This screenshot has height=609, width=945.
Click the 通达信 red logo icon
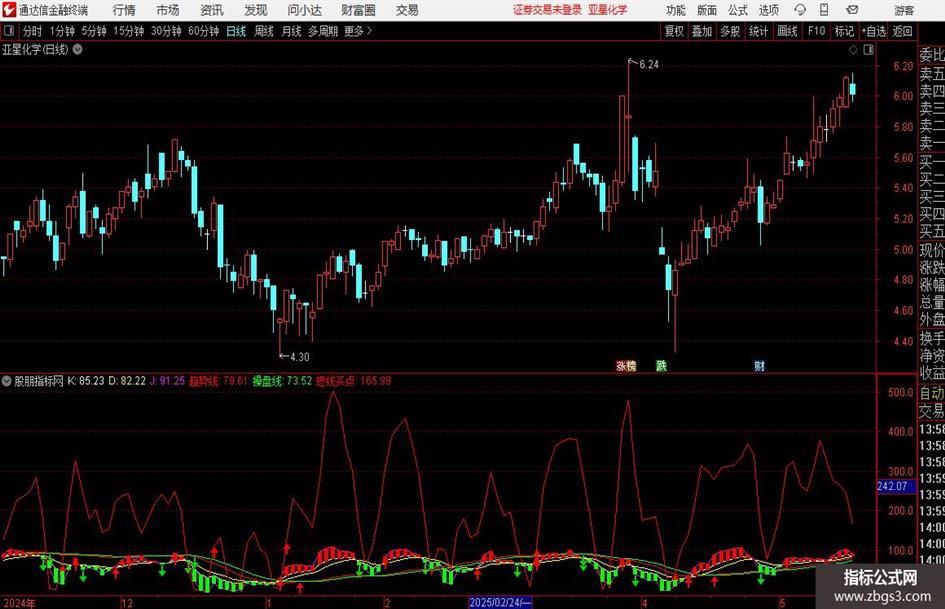pos(9,10)
